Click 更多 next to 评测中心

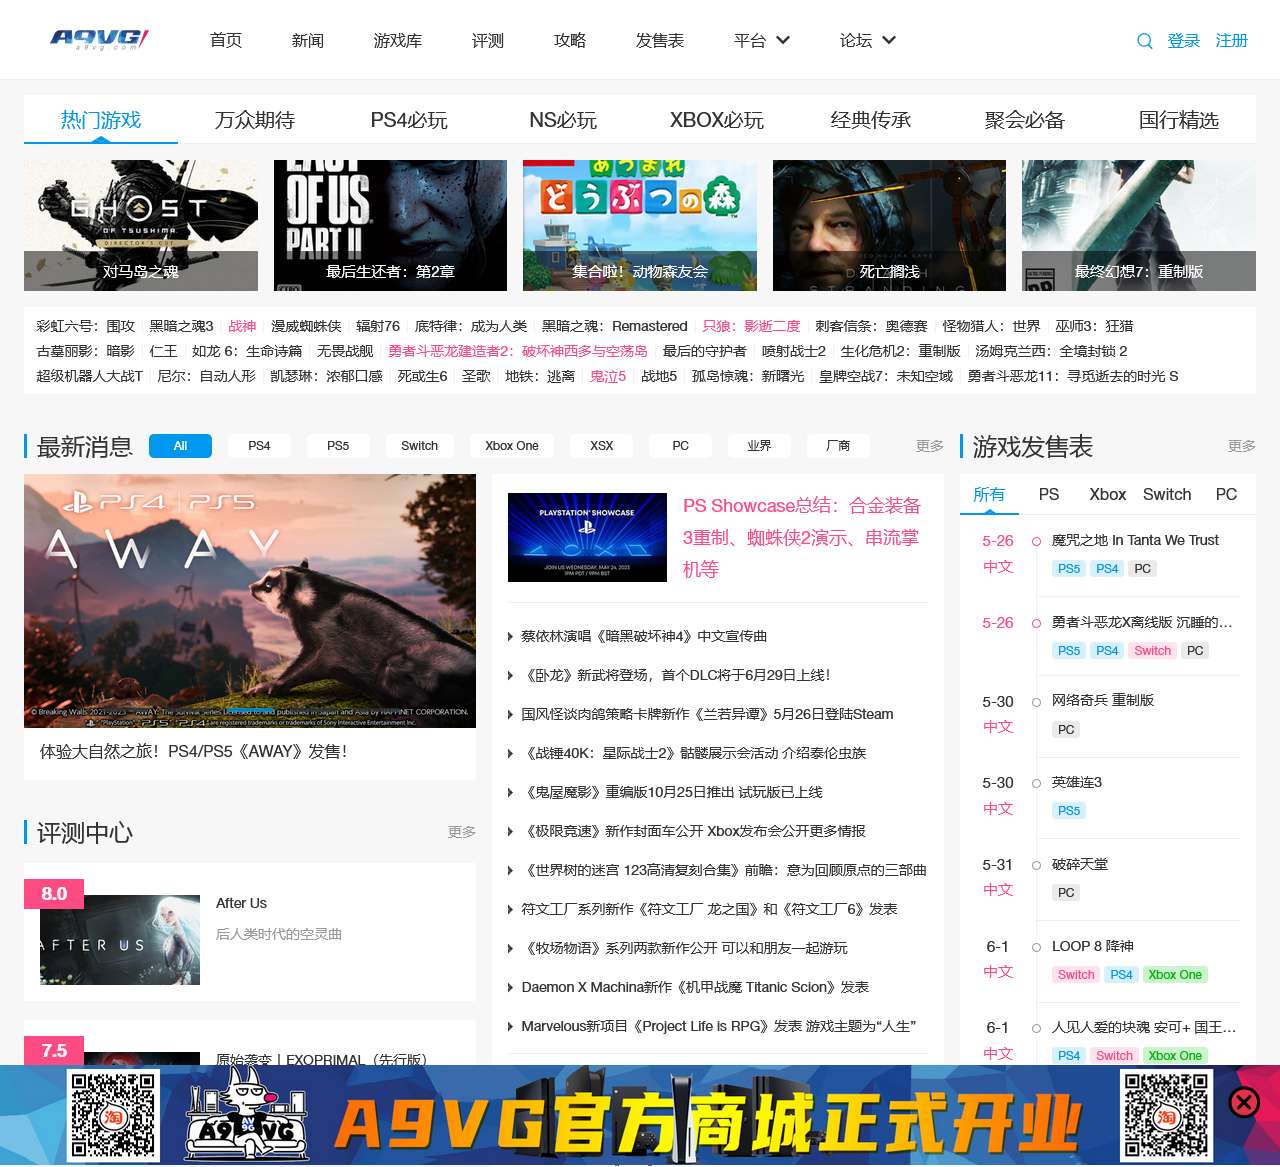tap(462, 832)
